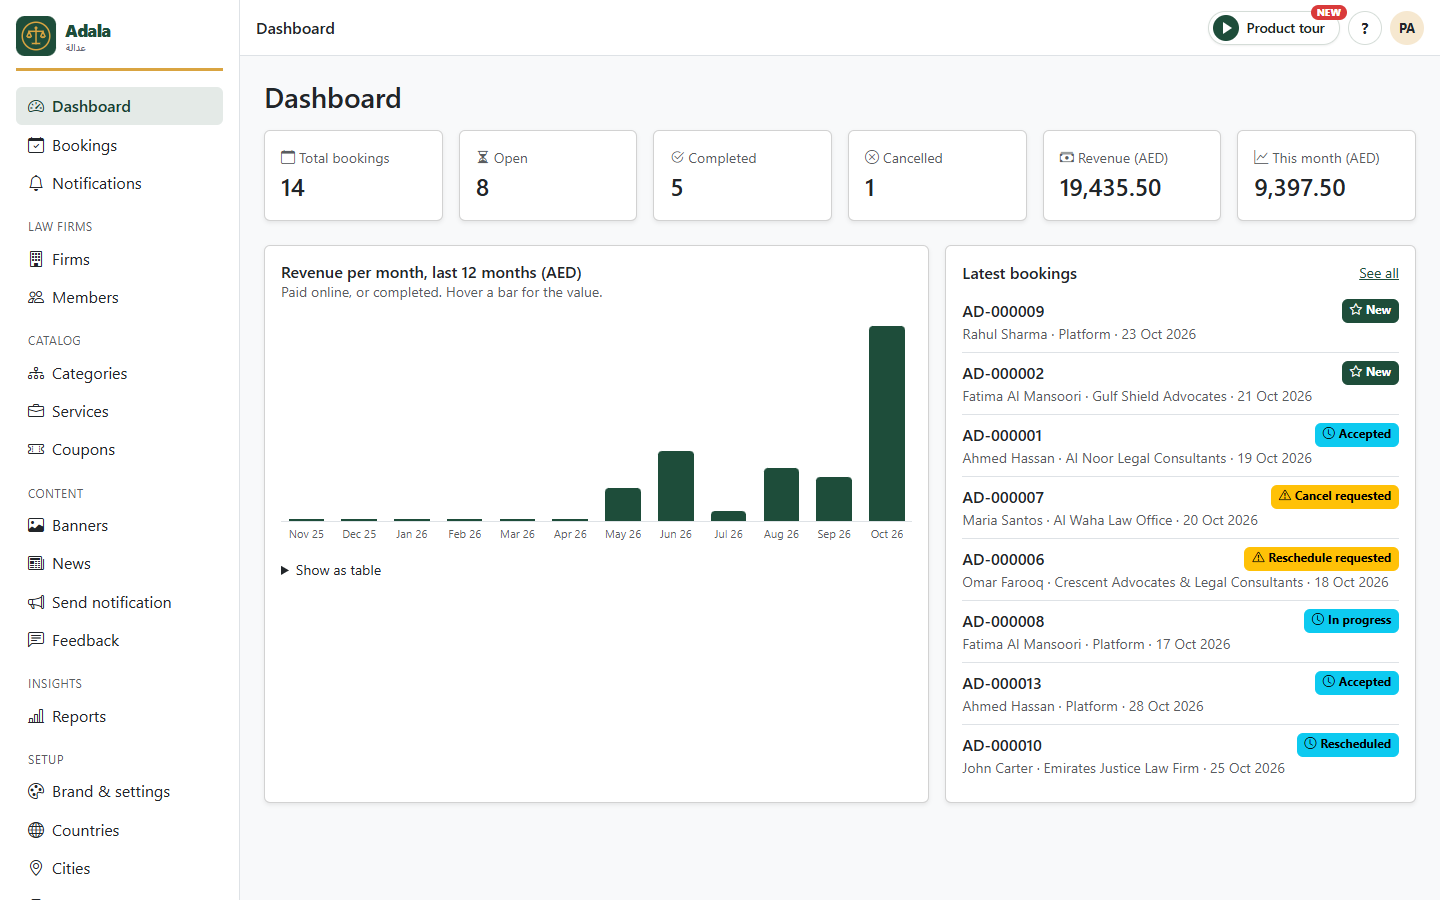
Task: Click the See all bookings link
Action: click(x=1378, y=273)
